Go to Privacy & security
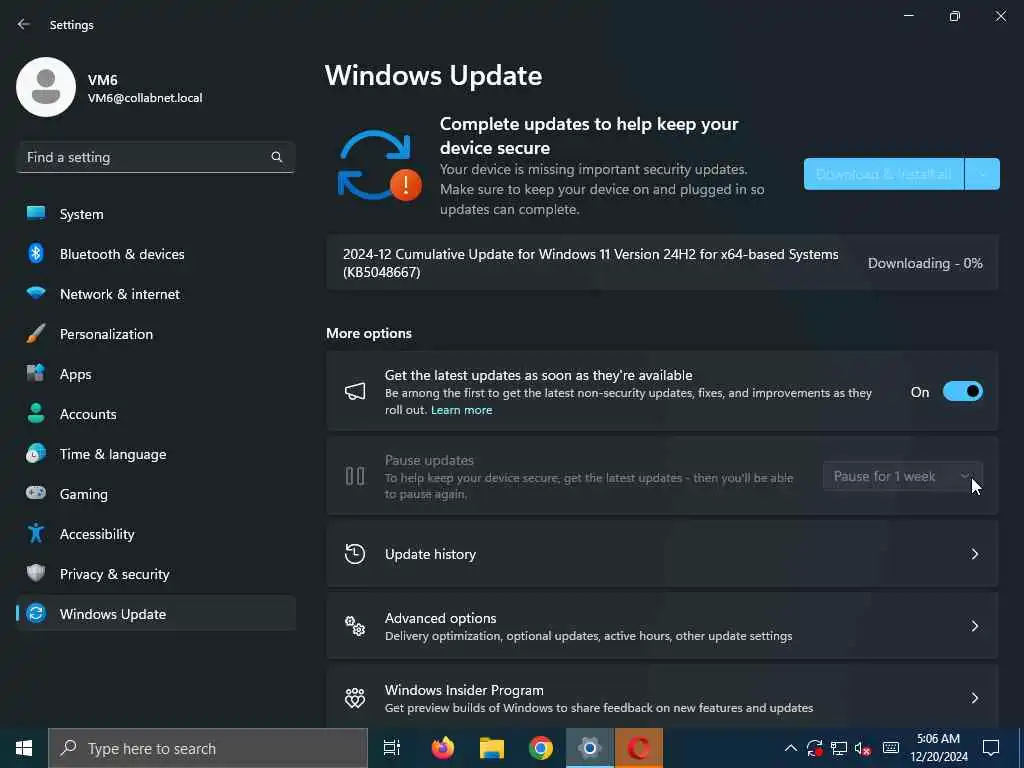This screenshot has height=768, width=1024. [156, 573]
